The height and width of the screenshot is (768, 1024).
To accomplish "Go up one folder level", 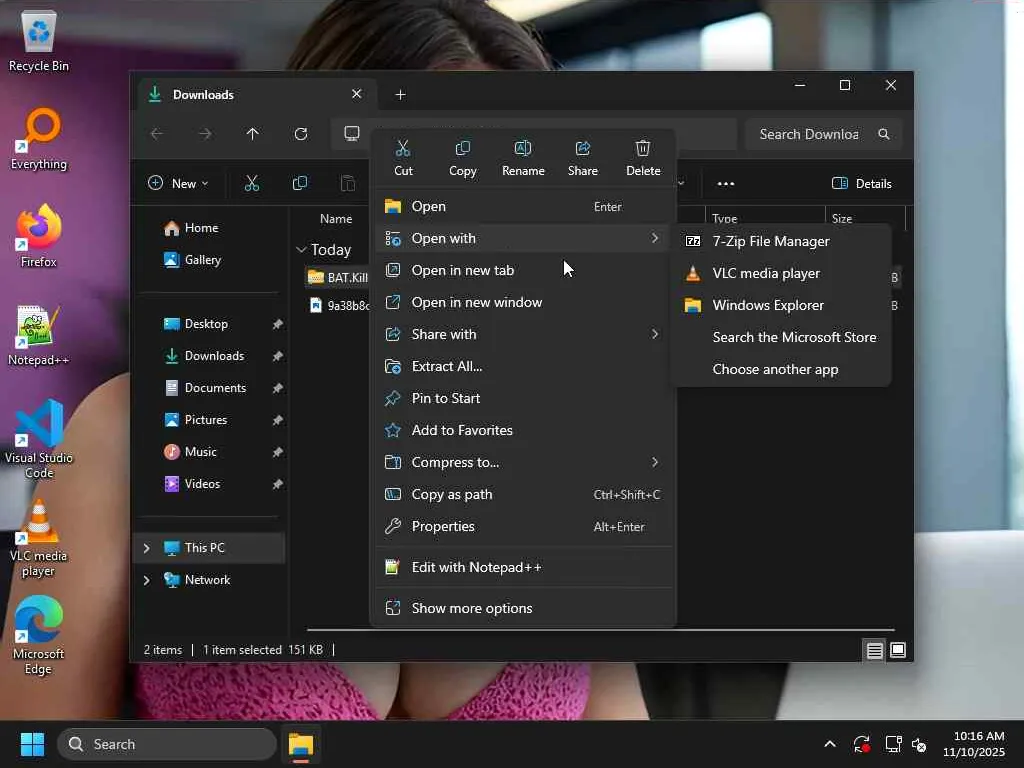I will point(253,134).
